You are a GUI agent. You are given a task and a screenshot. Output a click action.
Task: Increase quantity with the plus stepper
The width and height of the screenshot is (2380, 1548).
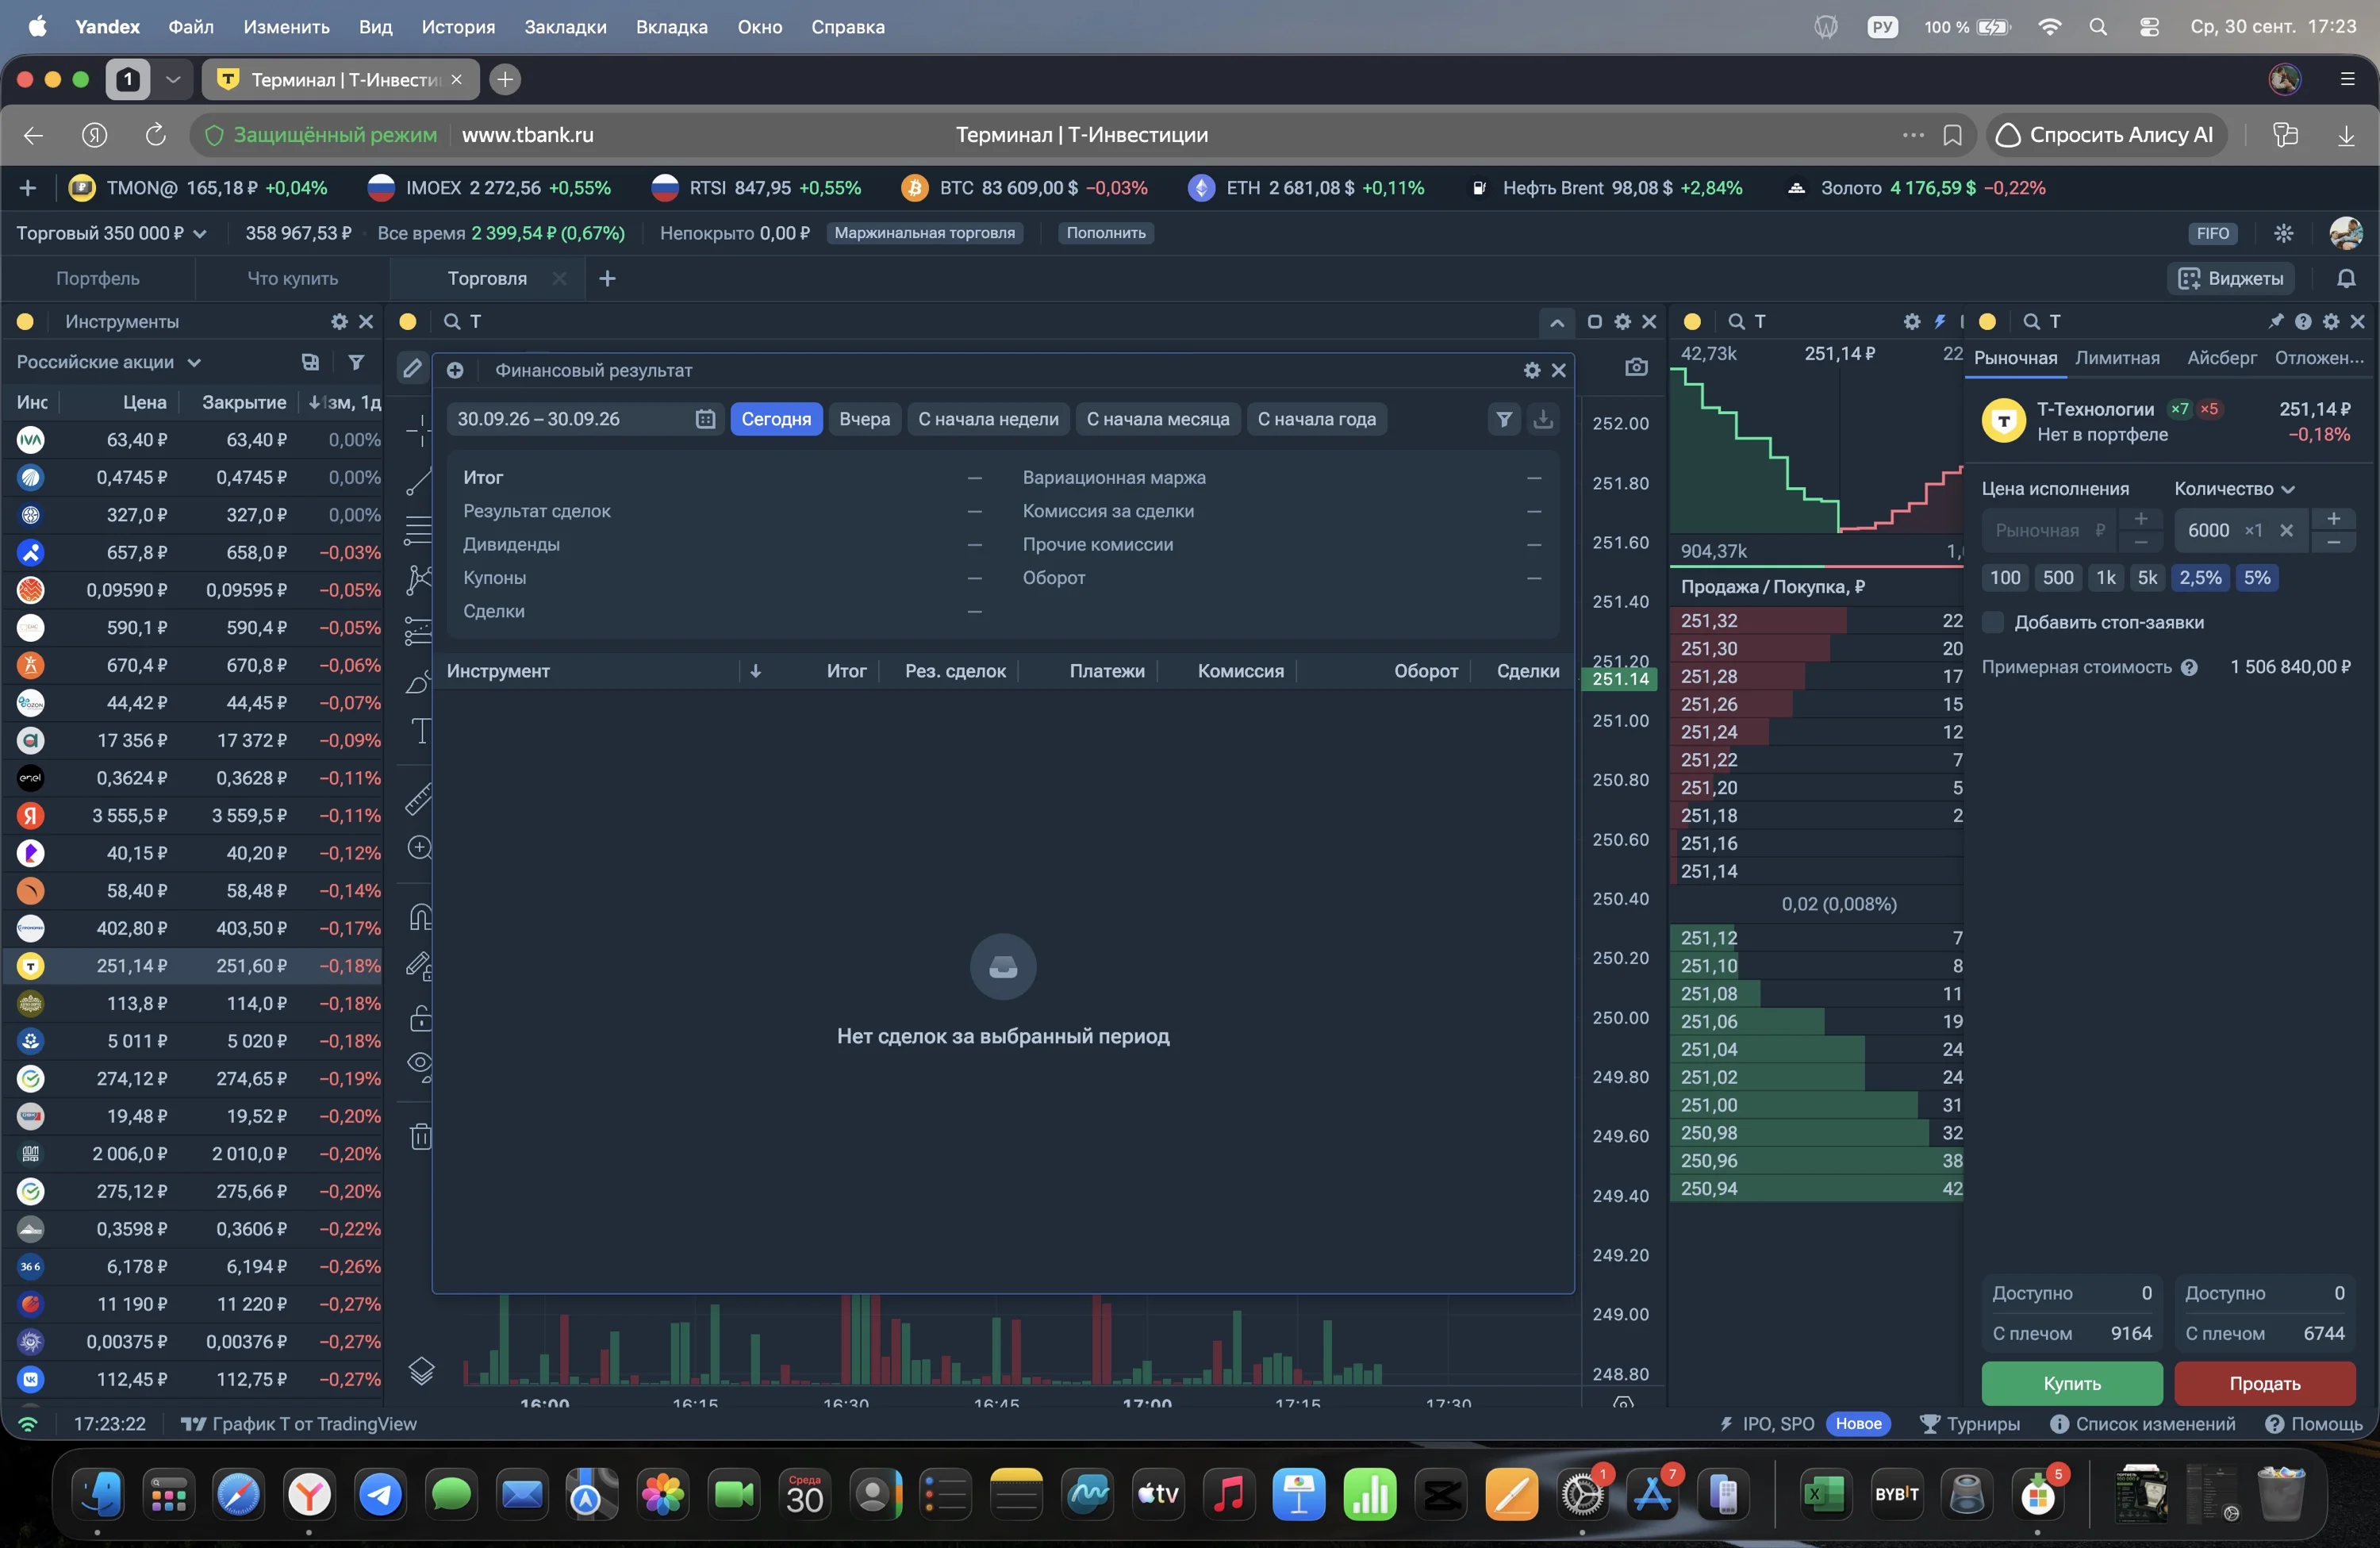[2333, 519]
